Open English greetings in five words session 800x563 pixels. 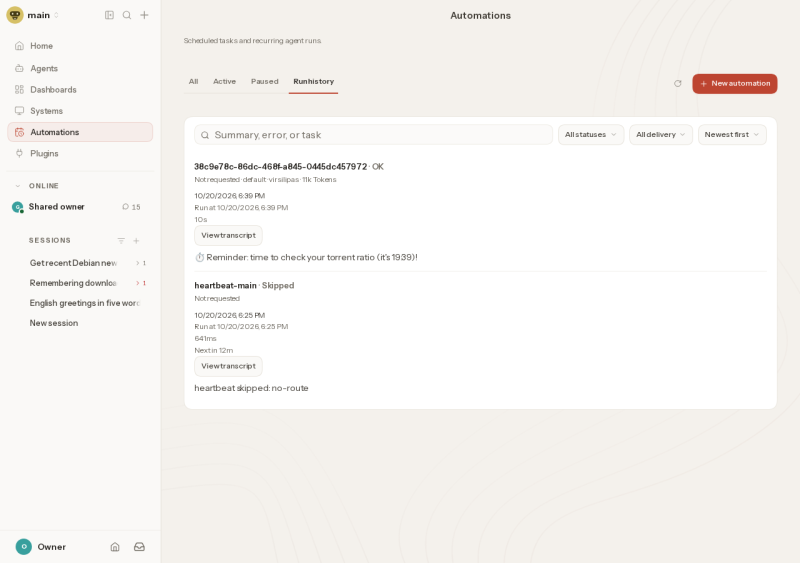pos(84,303)
